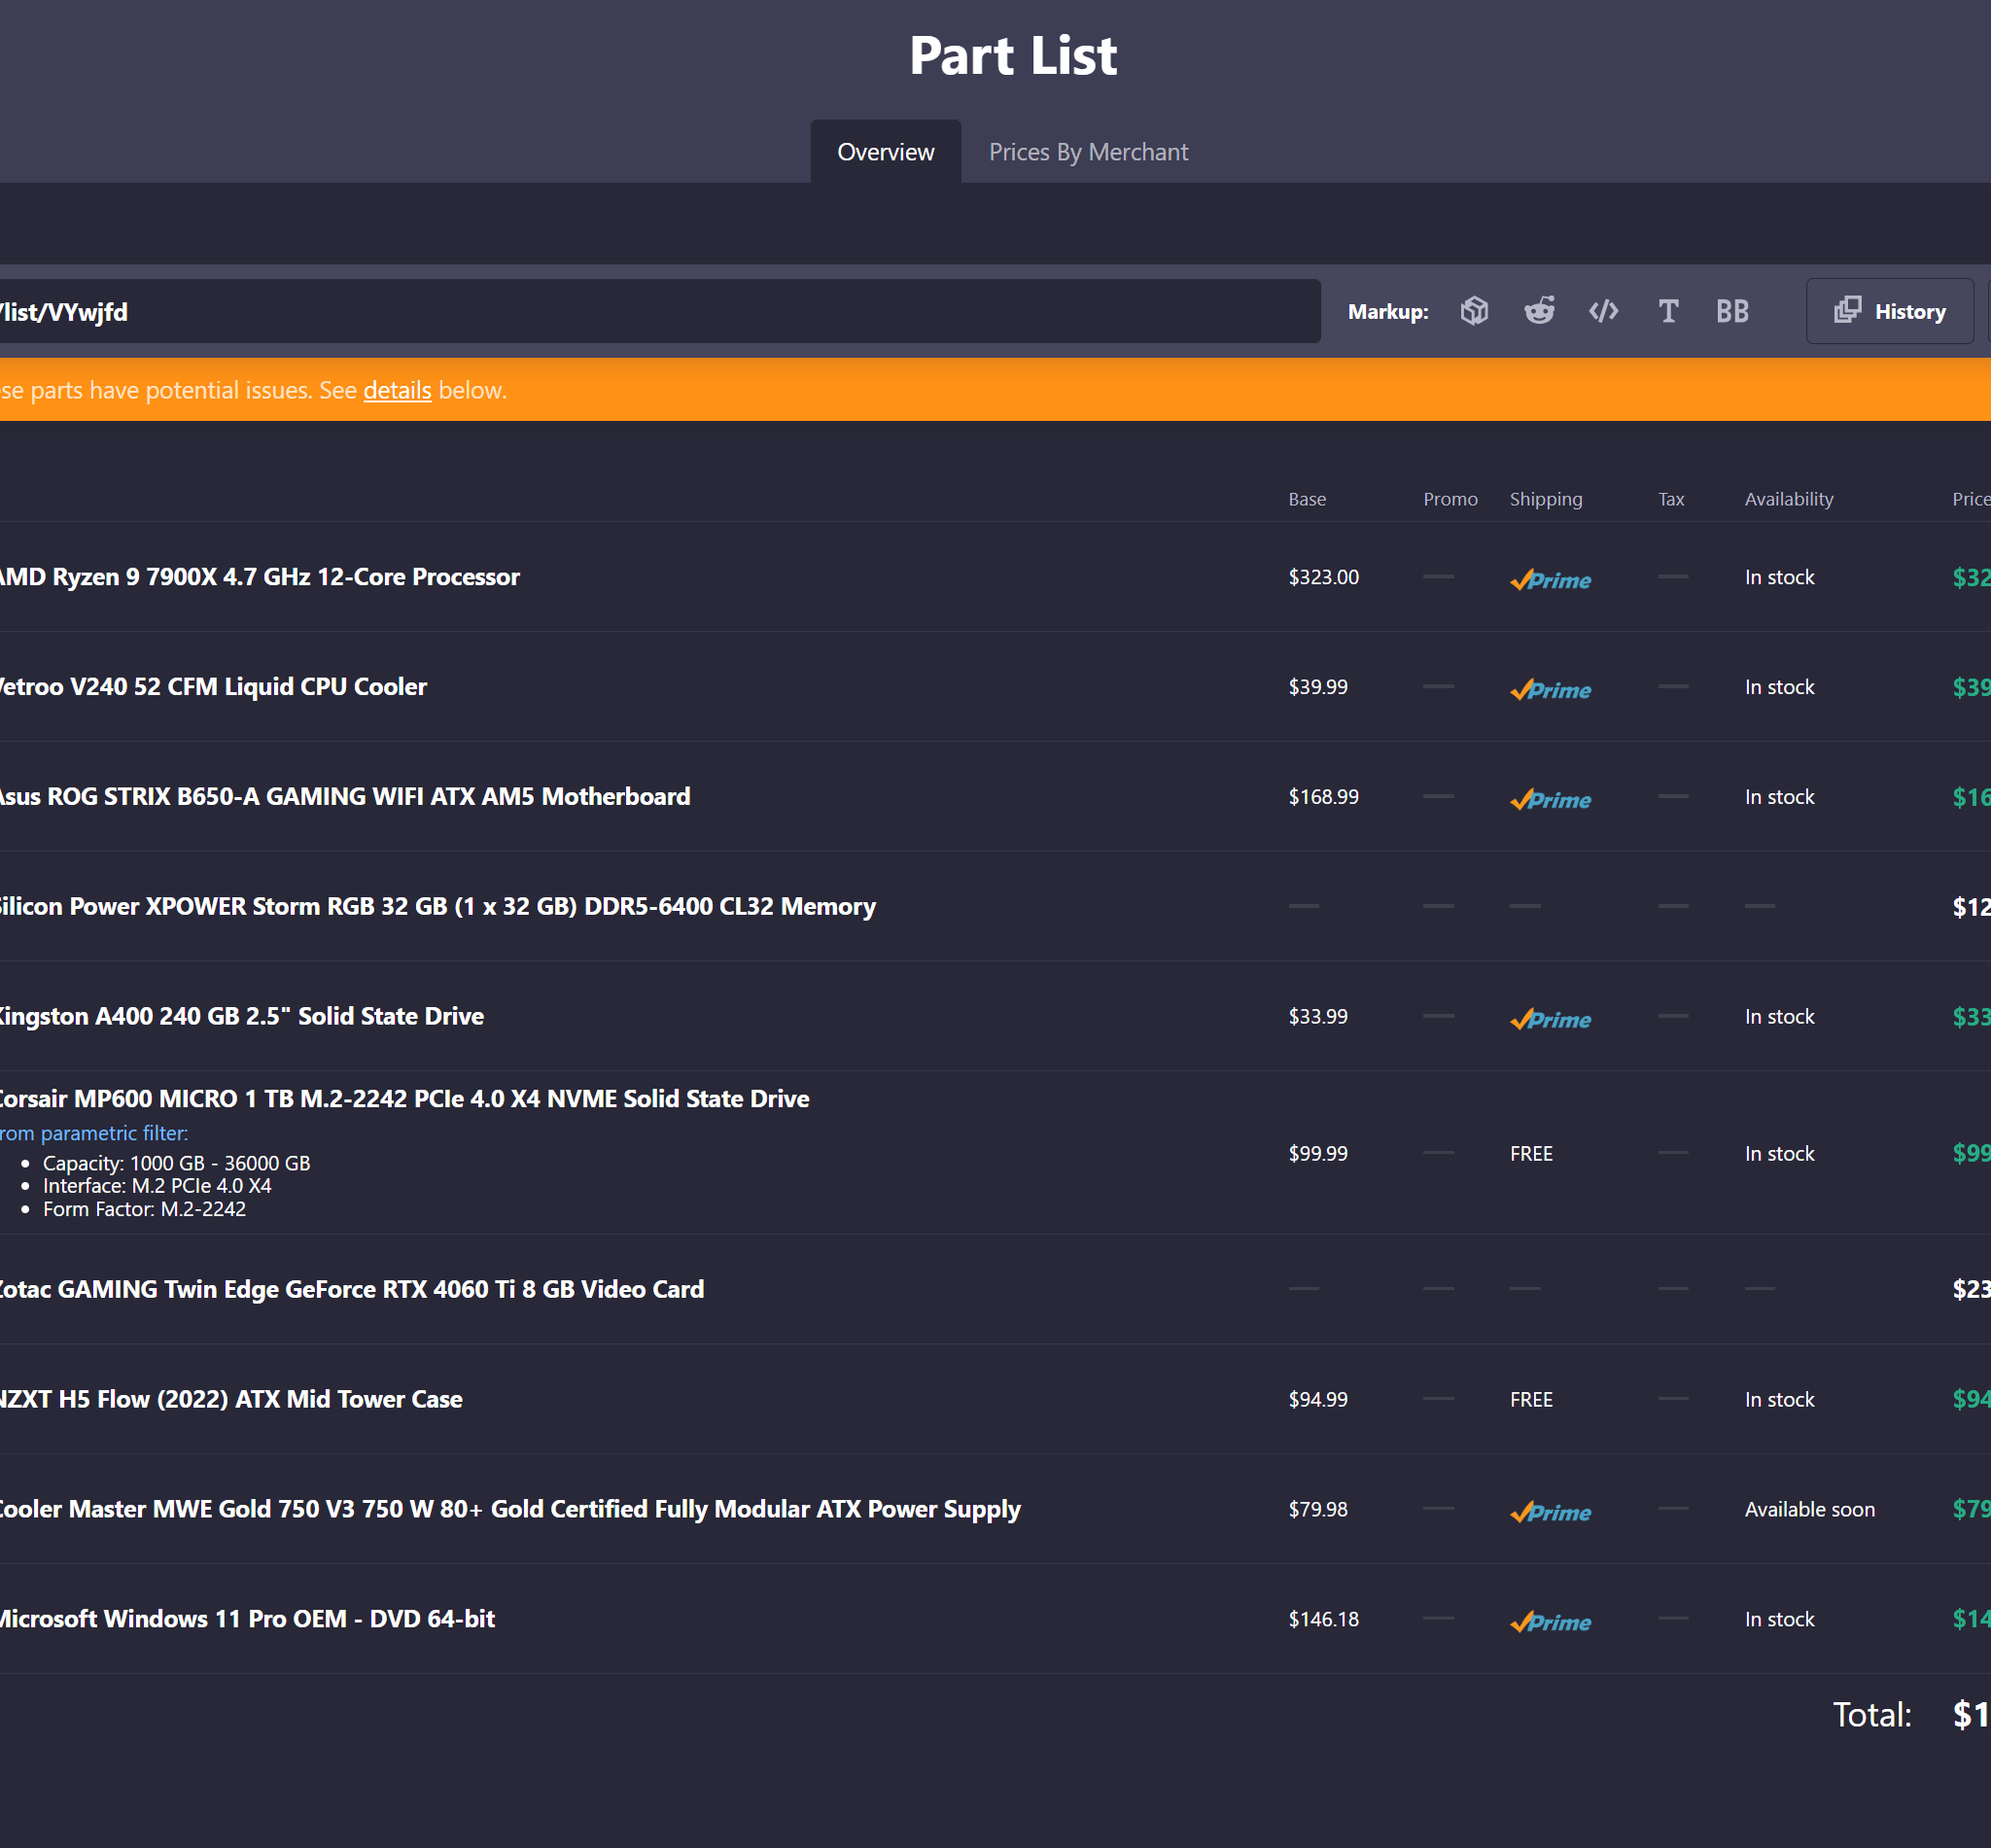The height and width of the screenshot is (1848, 1991).
Task: Open AMD Ryzen 9 7900X processor link
Action: 258,577
